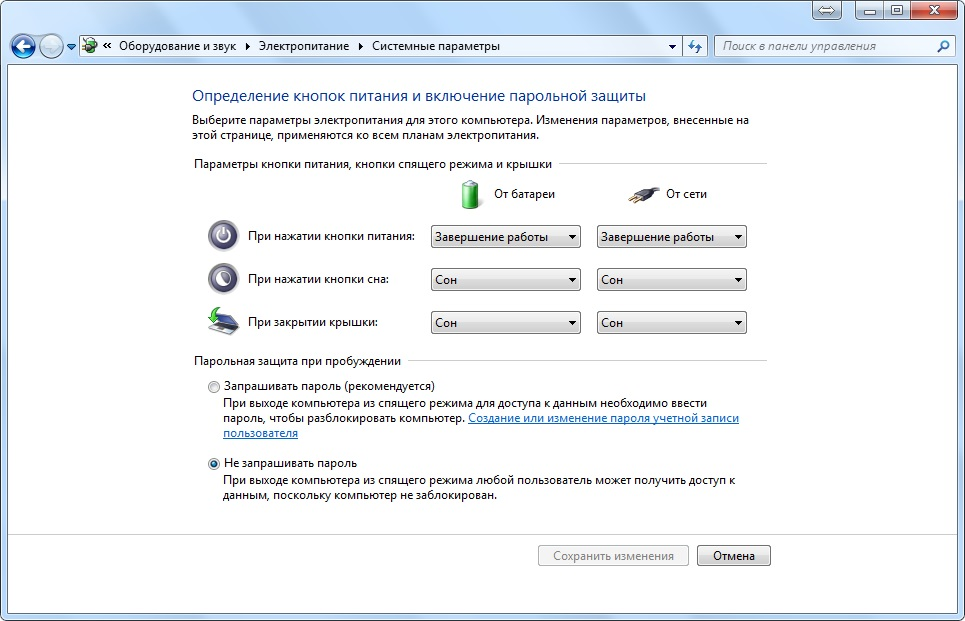
Task: Click the При нажатии кнопки сна label
Action: [x=318, y=279]
